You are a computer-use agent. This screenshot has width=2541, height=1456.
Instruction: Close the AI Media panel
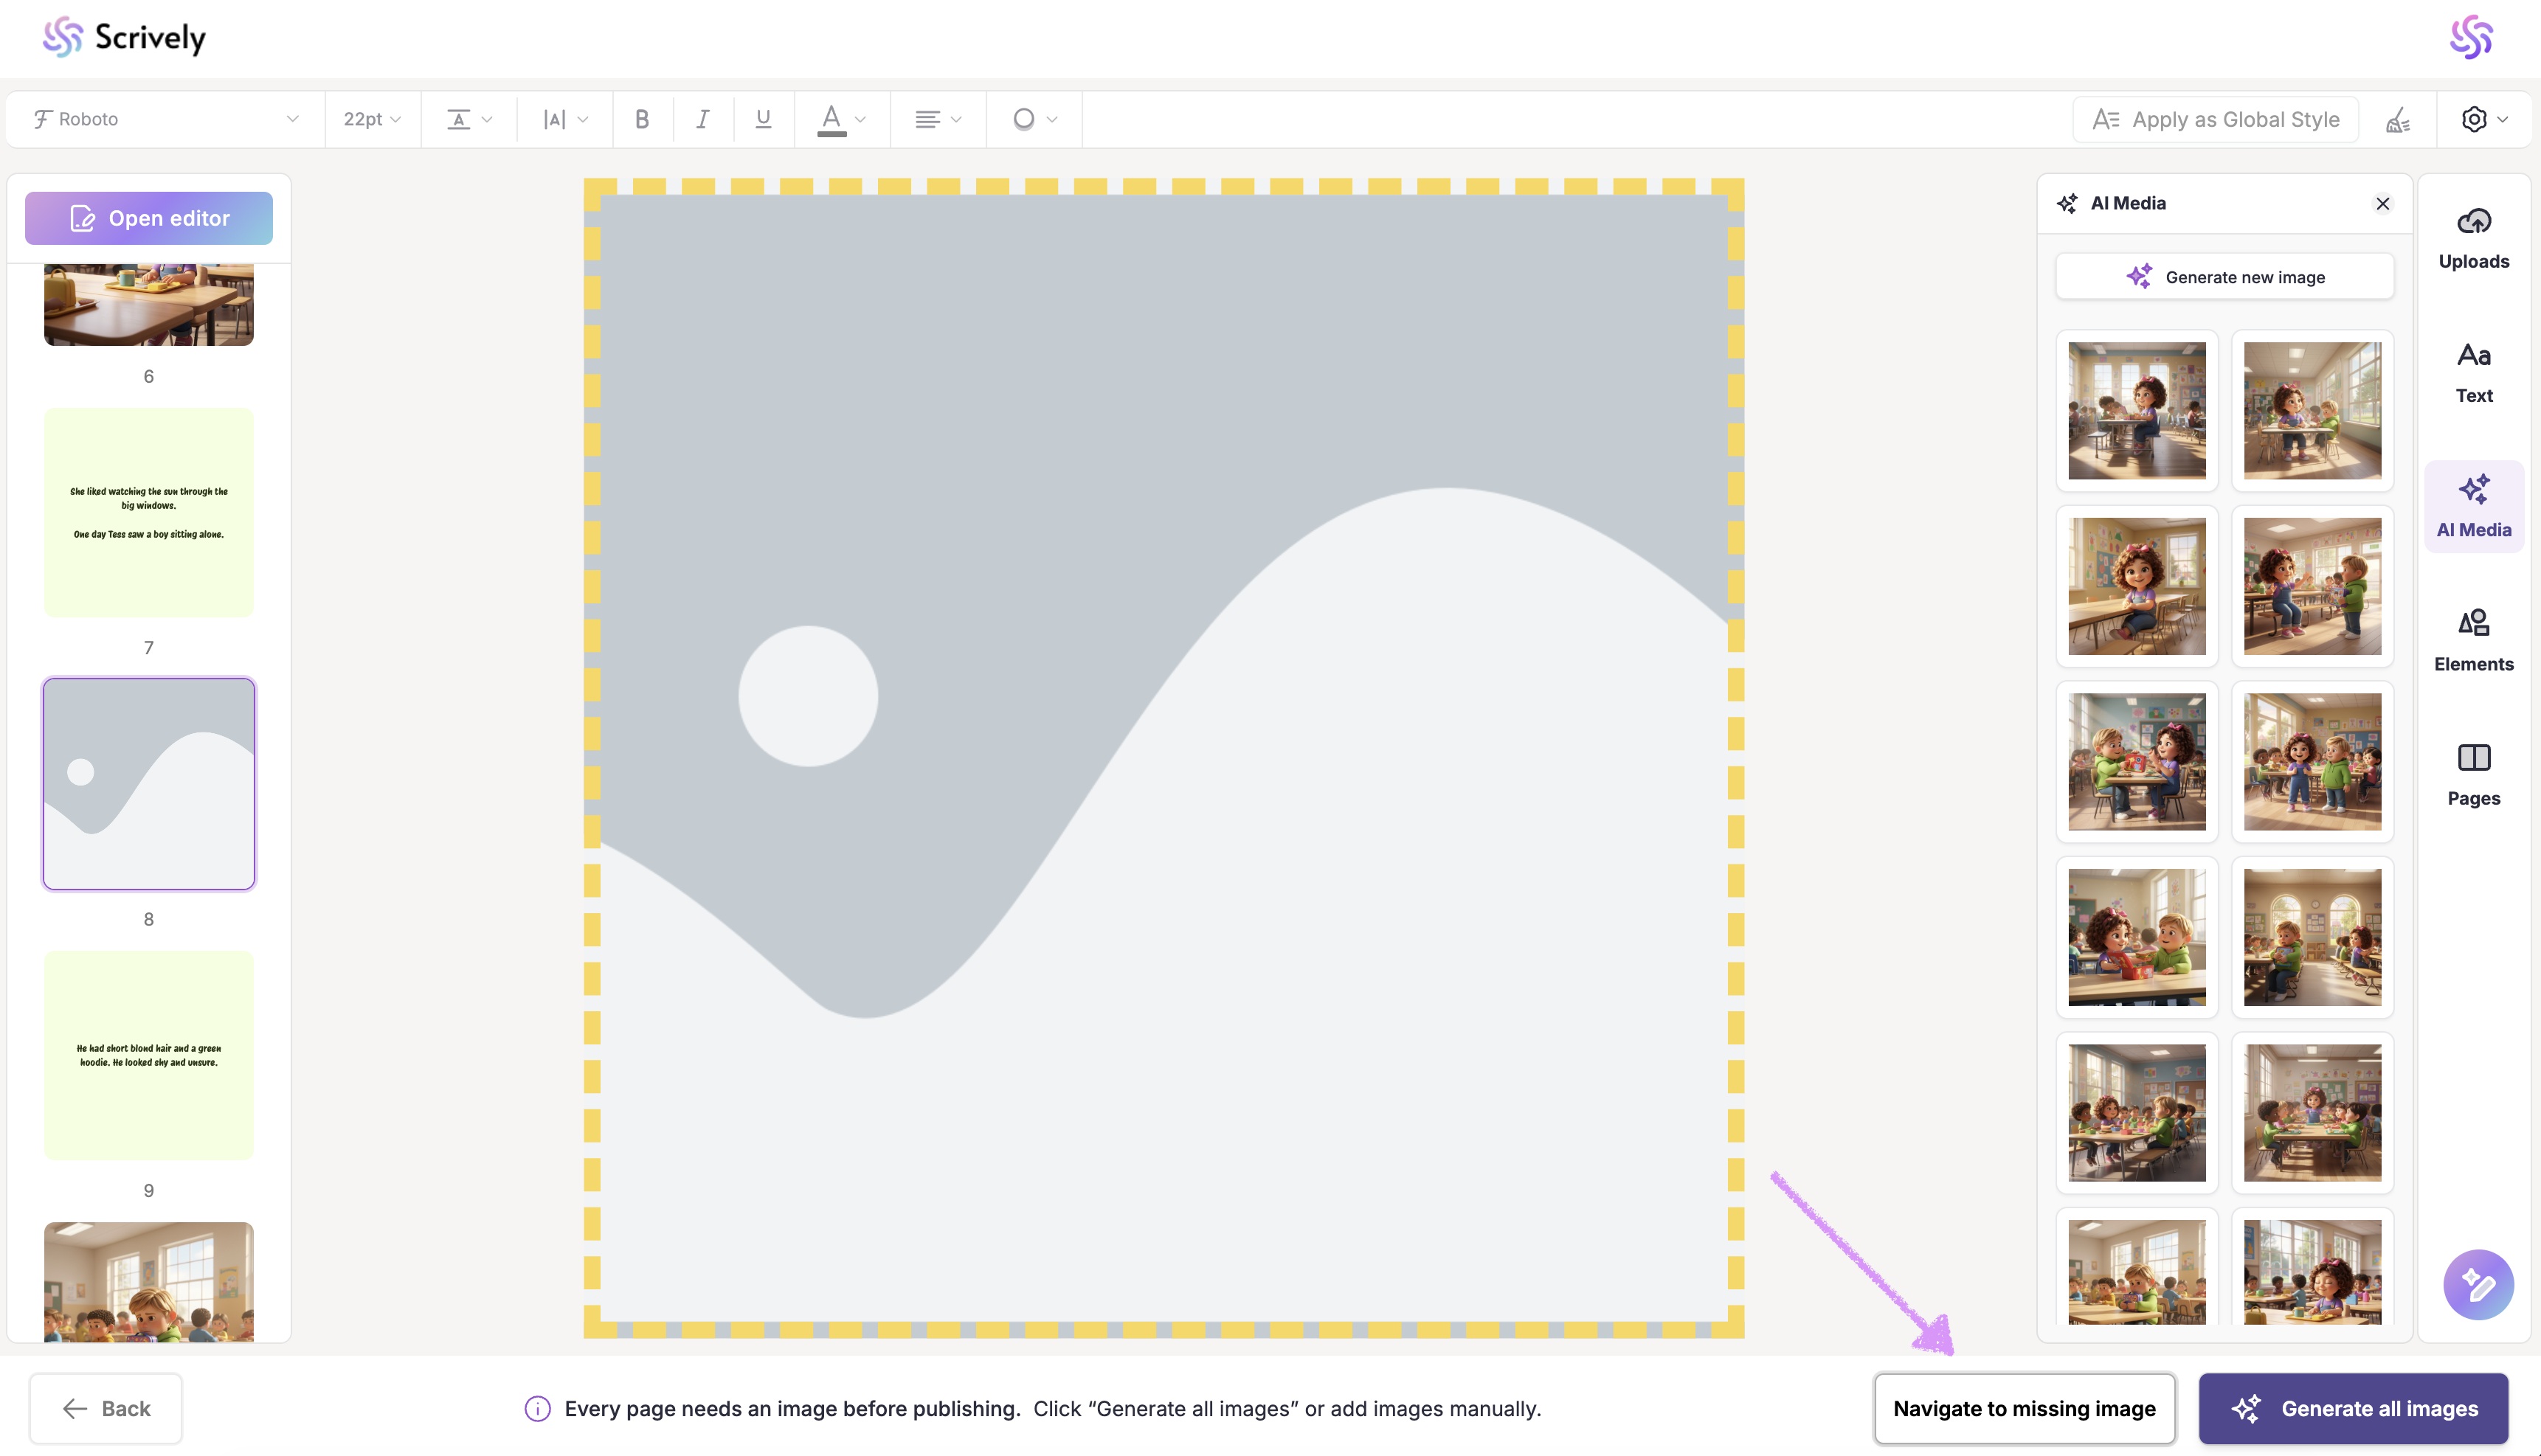(2382, 204)
